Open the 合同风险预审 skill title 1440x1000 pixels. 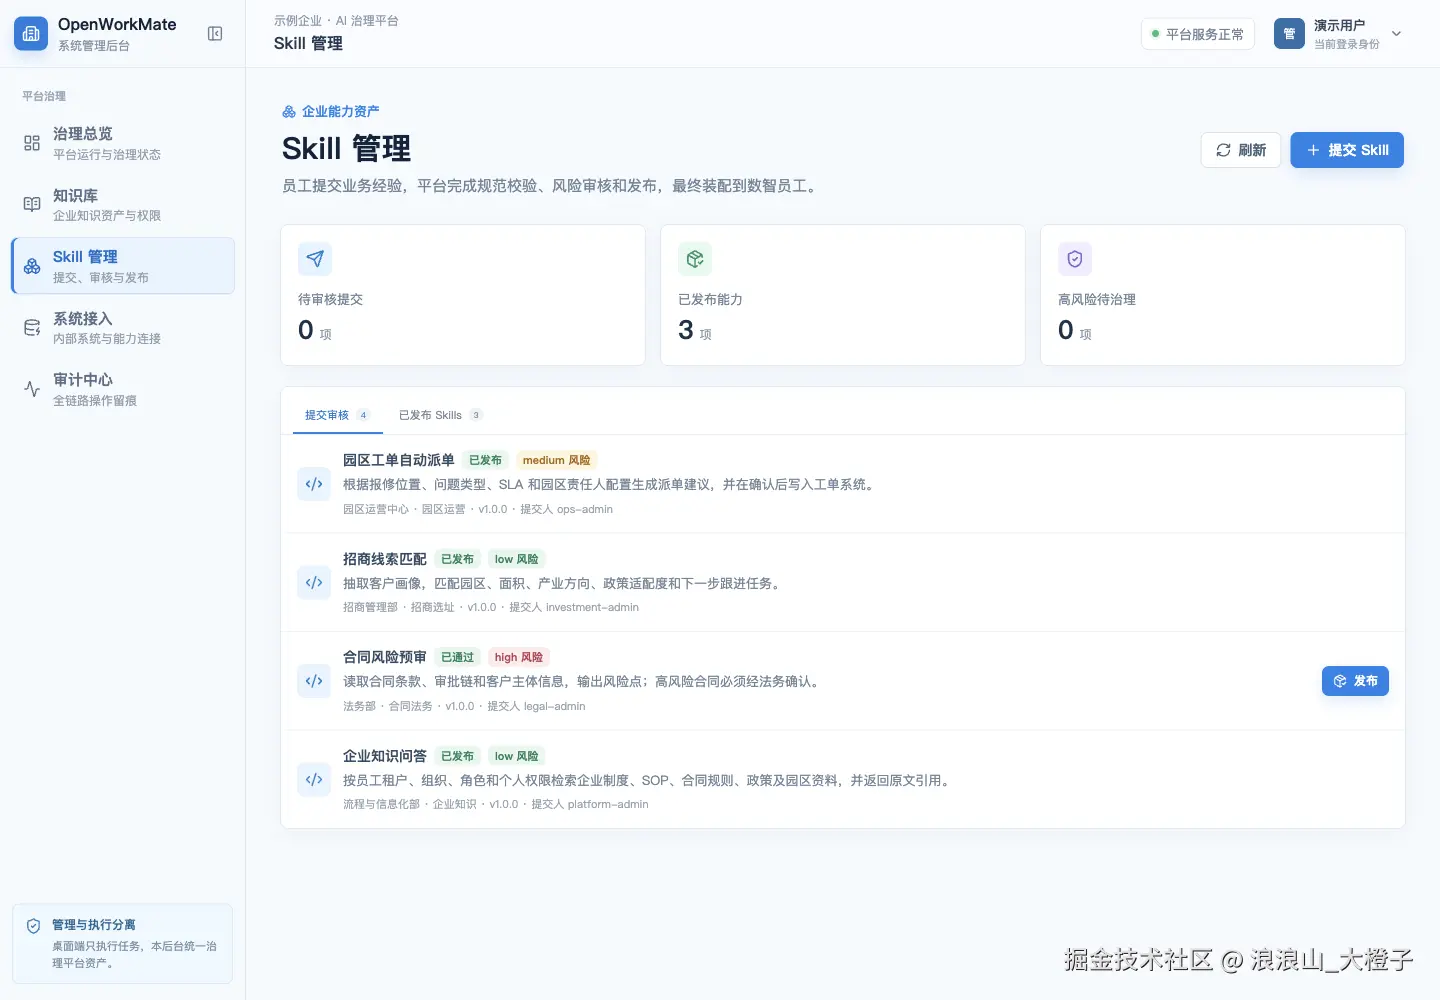(x=384, y=657)
